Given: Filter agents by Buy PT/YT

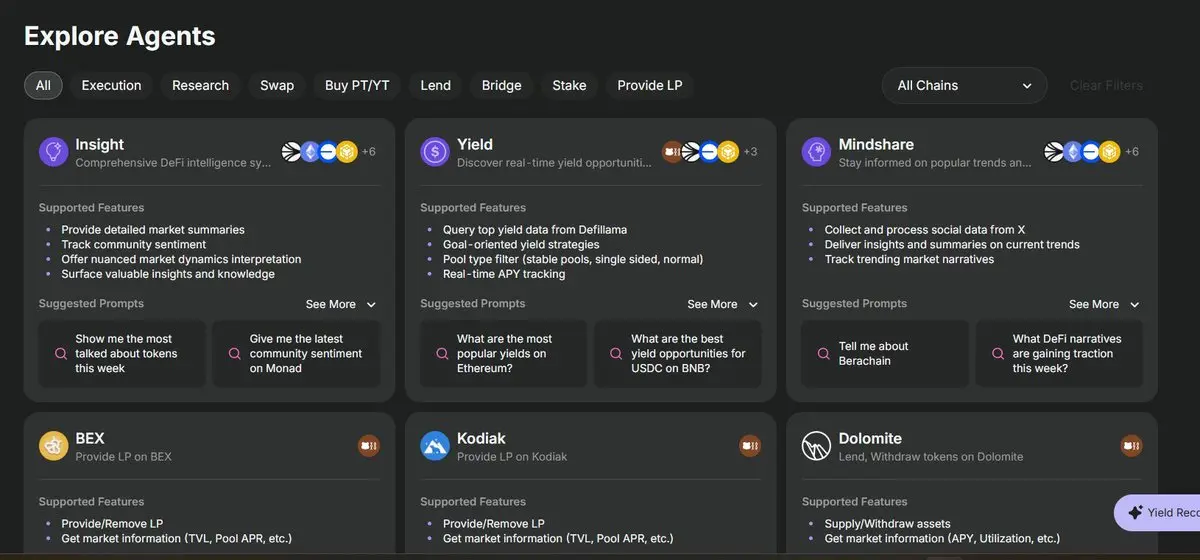Looking at the screenshot, I should [x=357, y=86].
